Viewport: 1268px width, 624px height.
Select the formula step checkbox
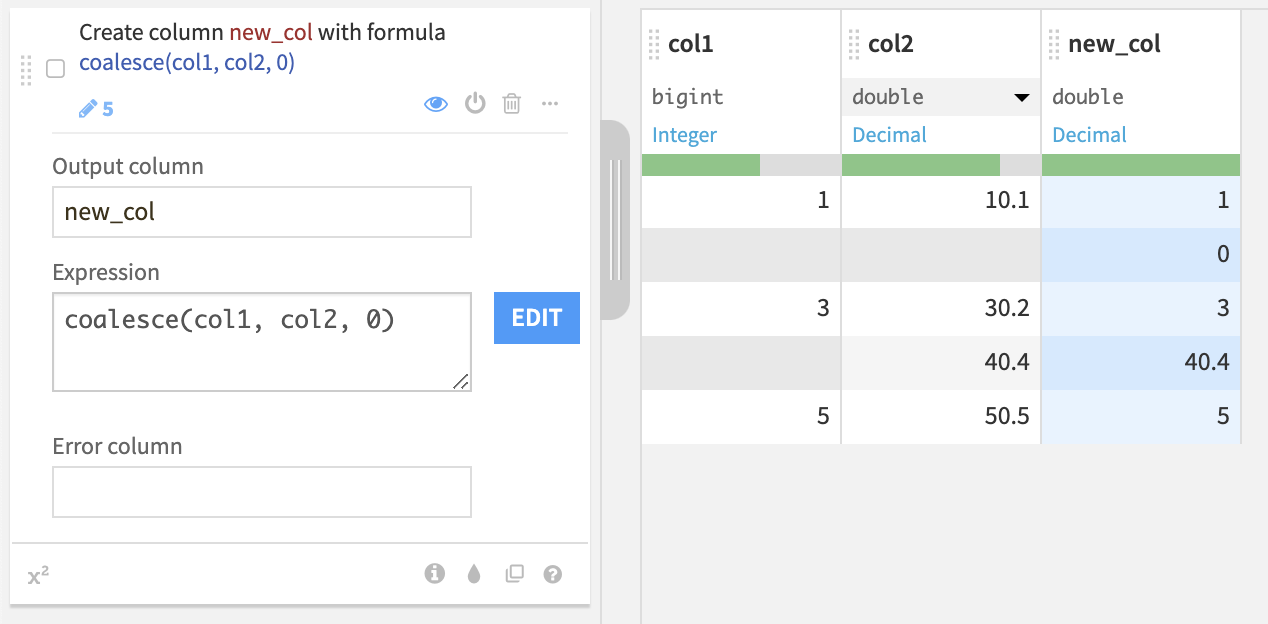[x=56, y=69]
